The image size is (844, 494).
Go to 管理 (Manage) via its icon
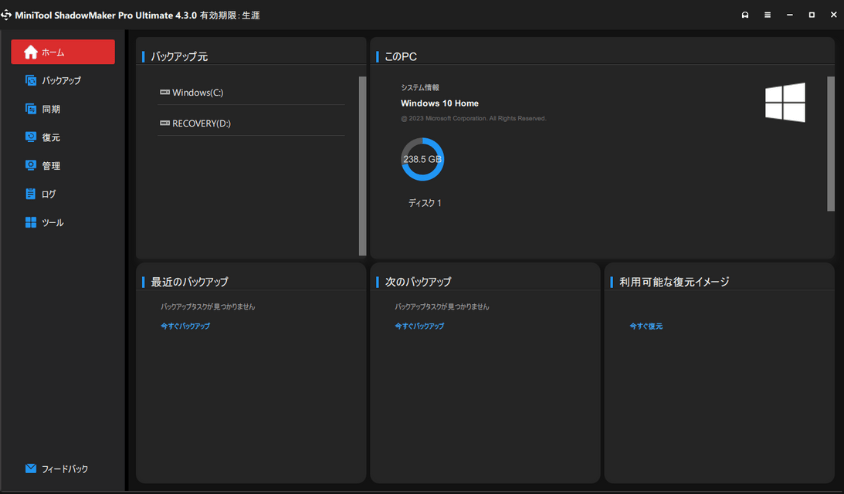31,165
